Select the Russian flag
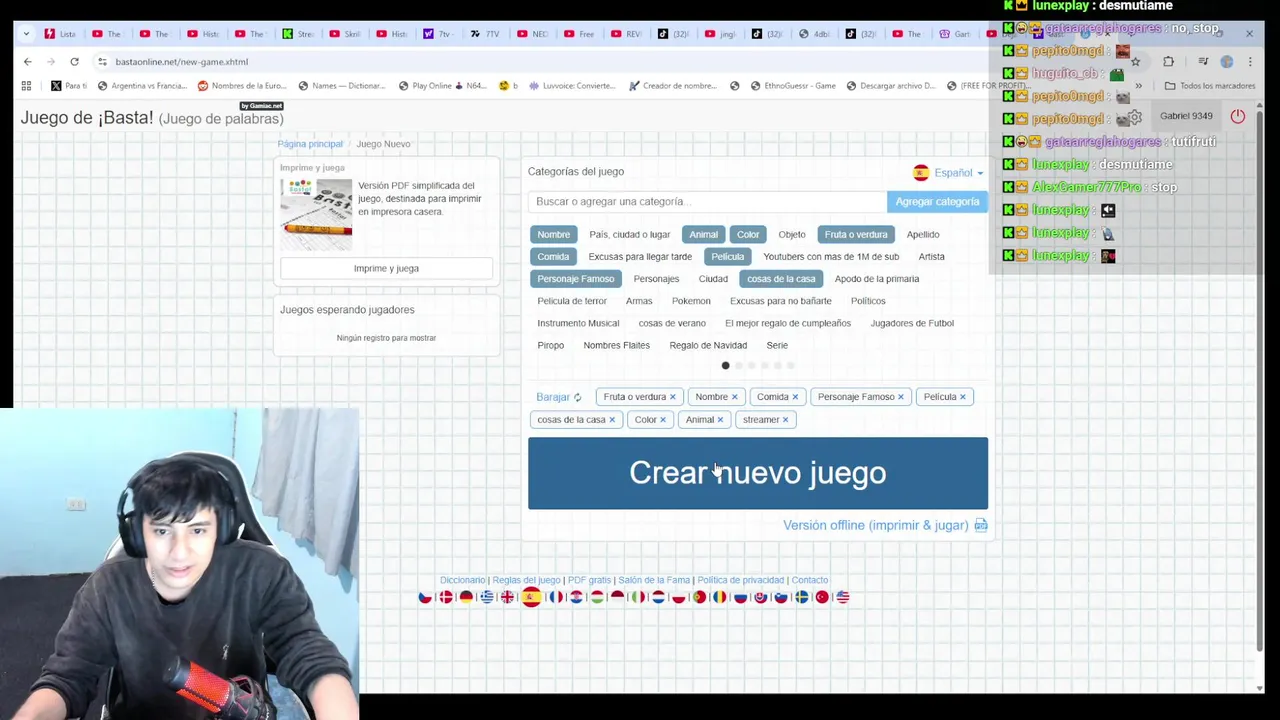 click(740, 597)
